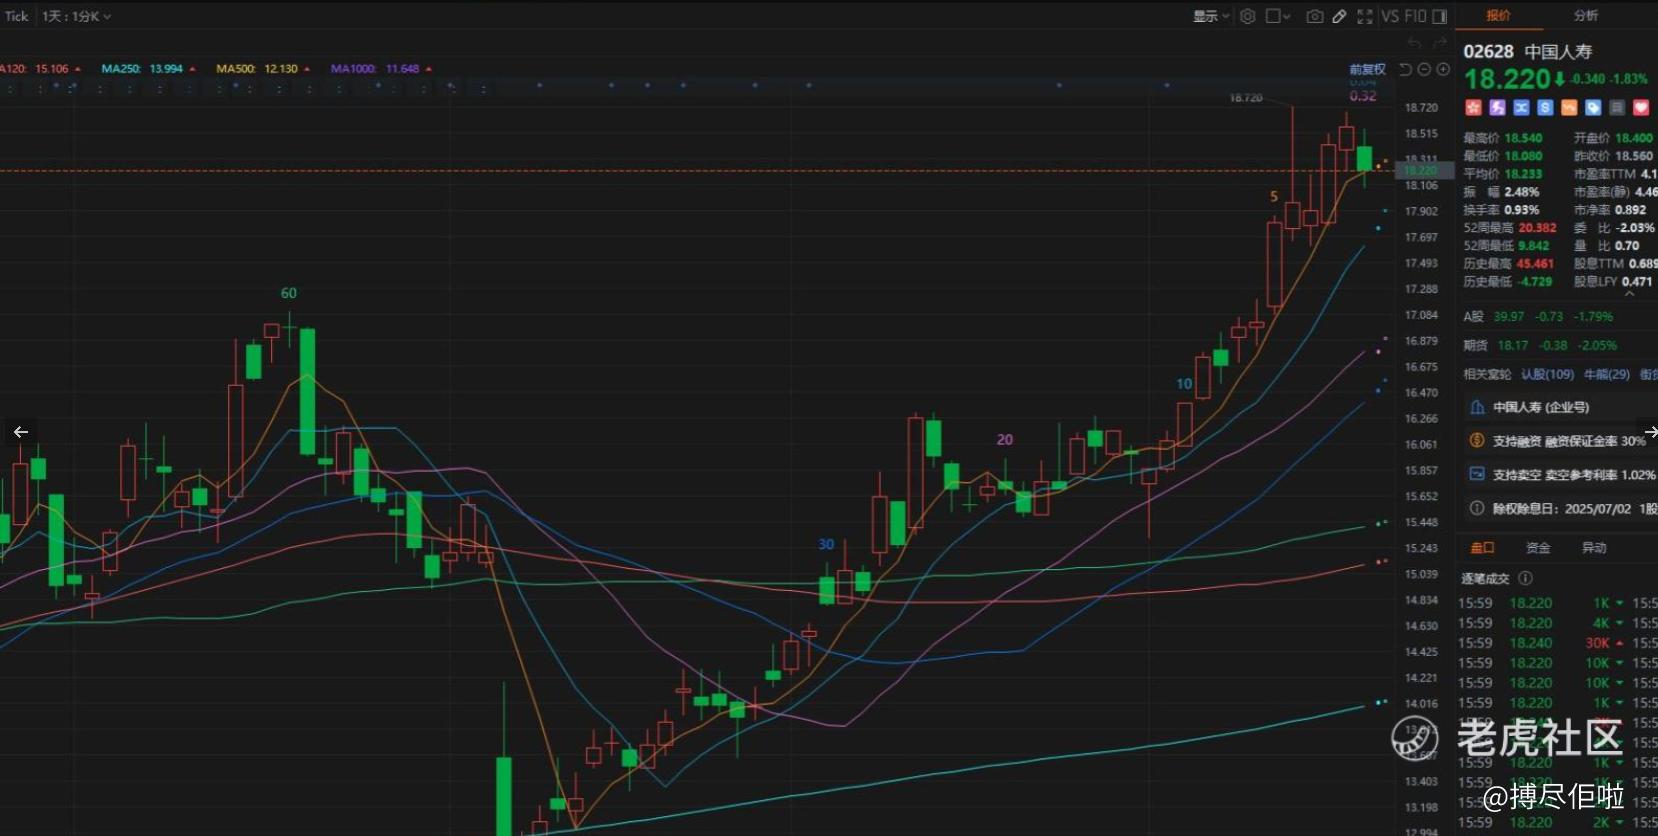Click the Hong Kong flag market badge
The width and height of the screenshot is (1658, 836).
[x=1472, y=107]
